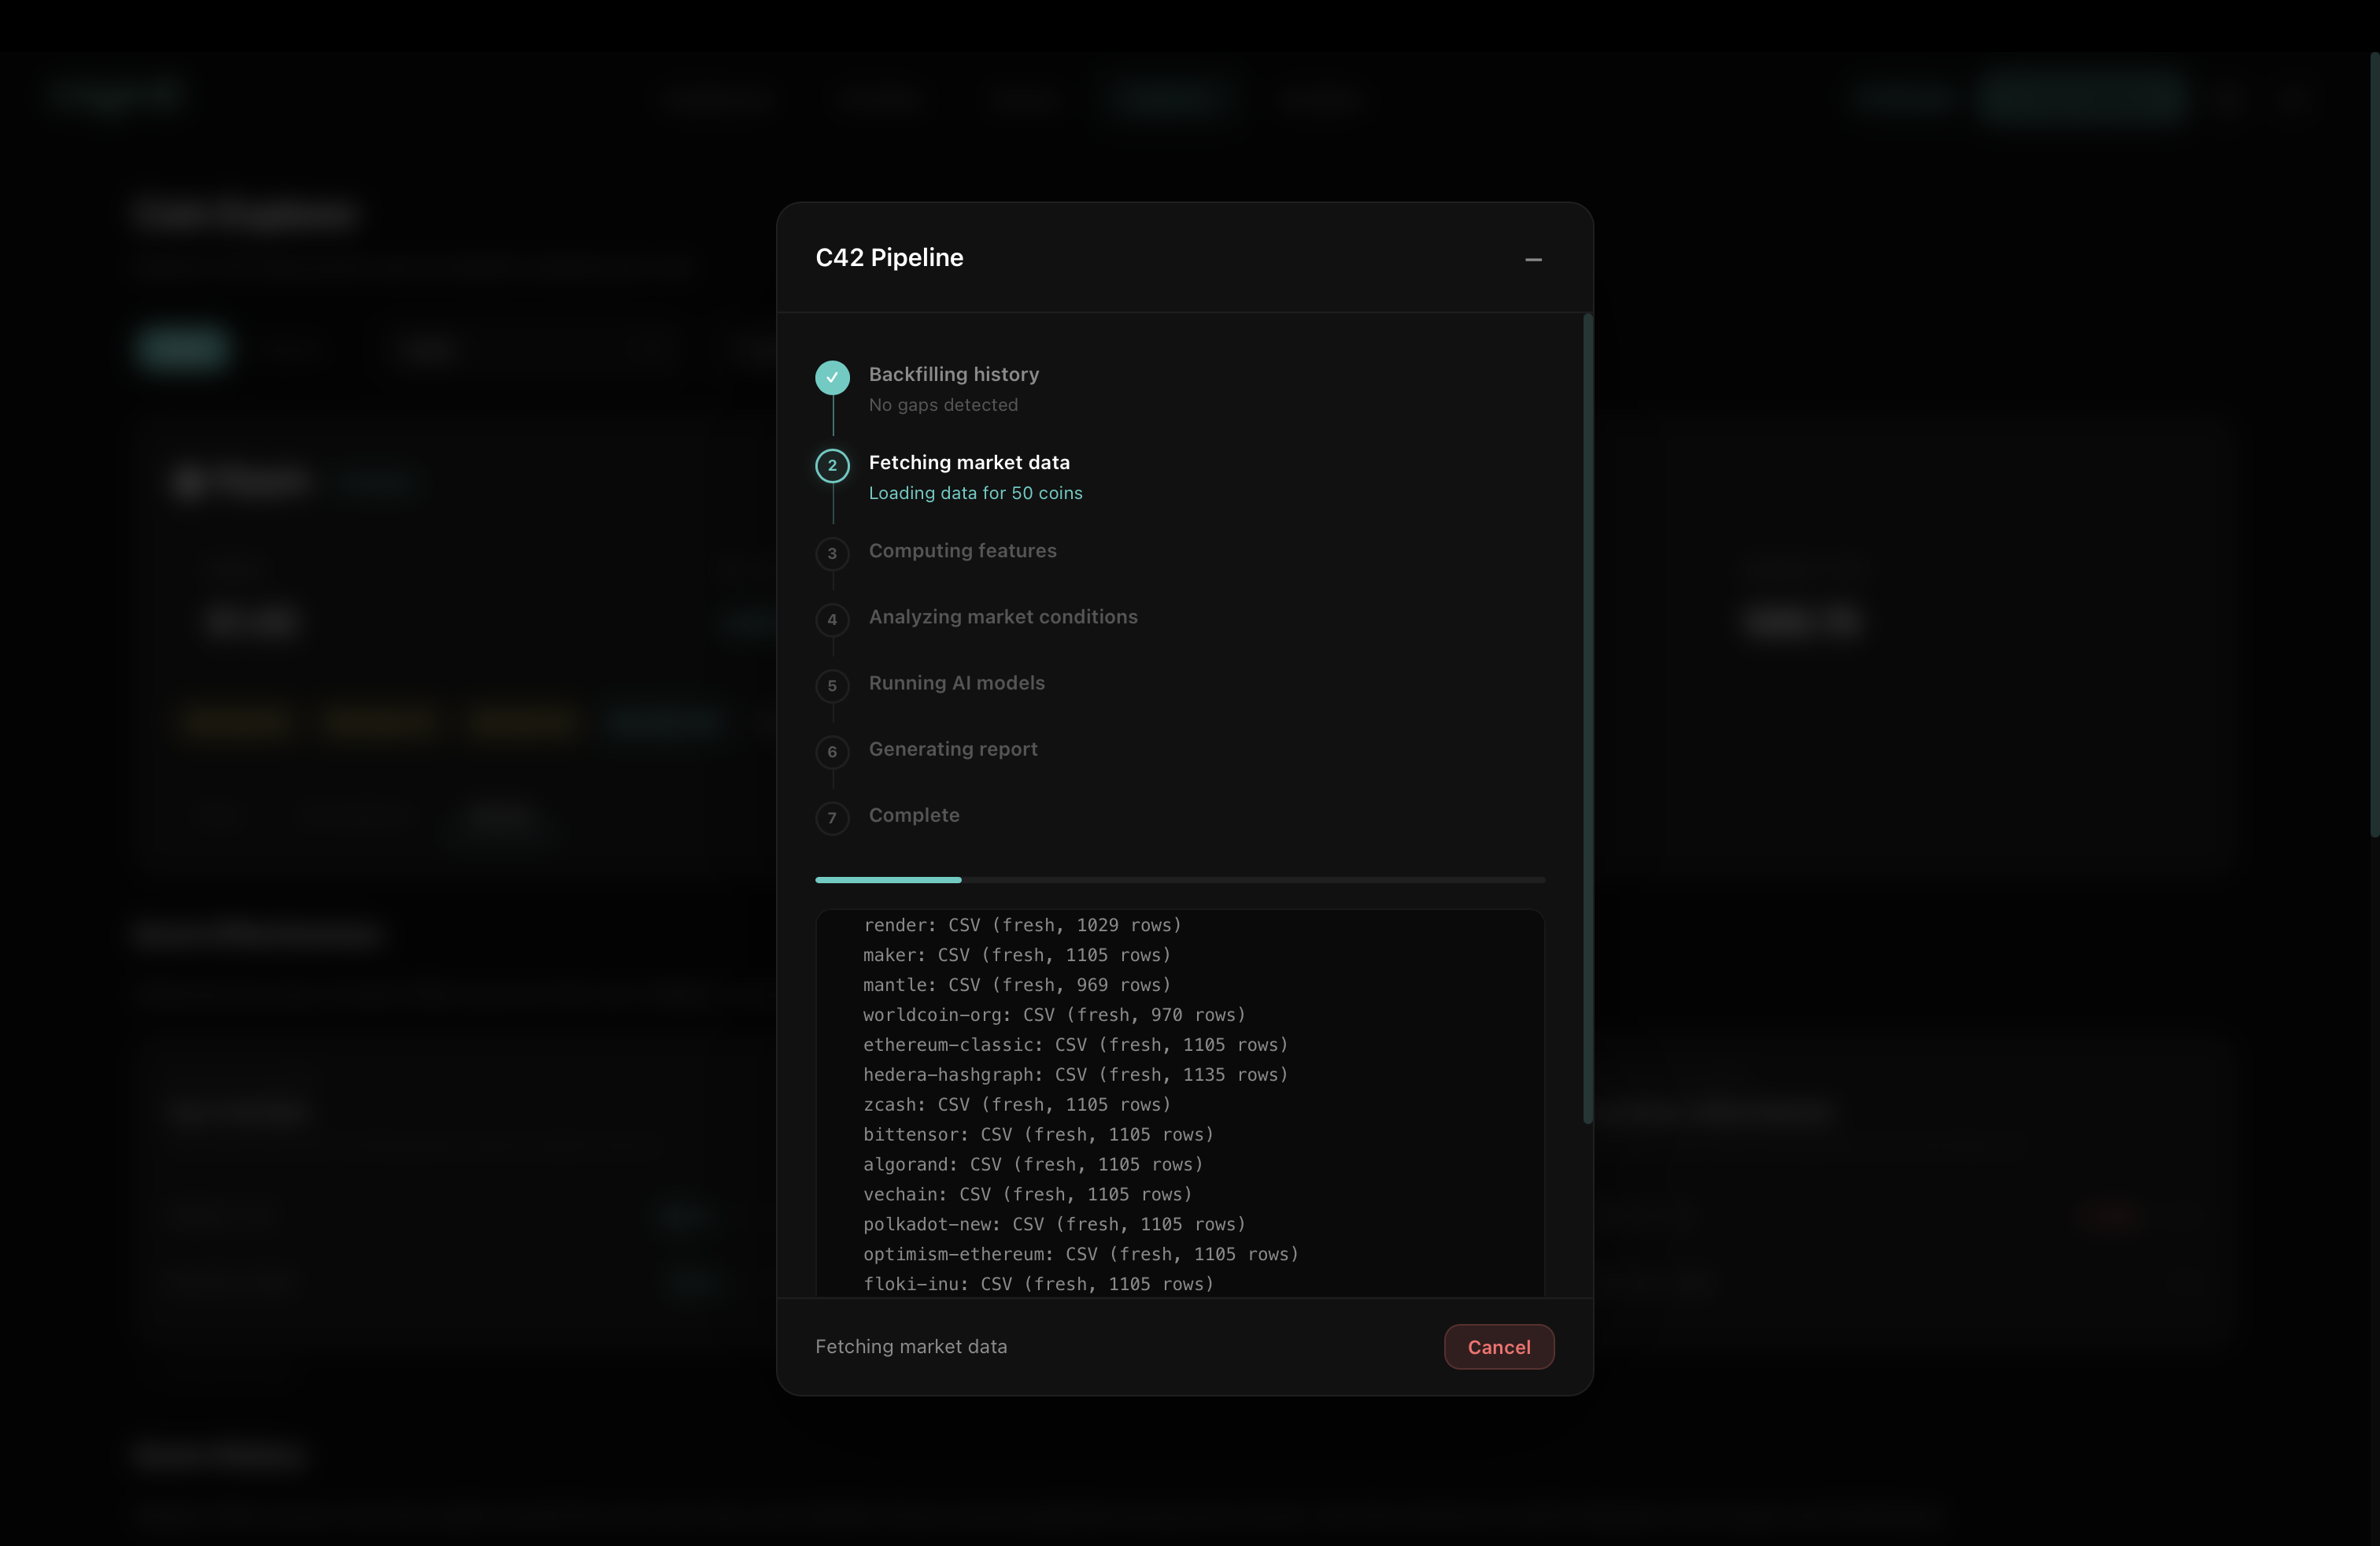Click the Fetching market data footer status
Viewport: 2380px width, 1546px height.
pos(911,1346)
